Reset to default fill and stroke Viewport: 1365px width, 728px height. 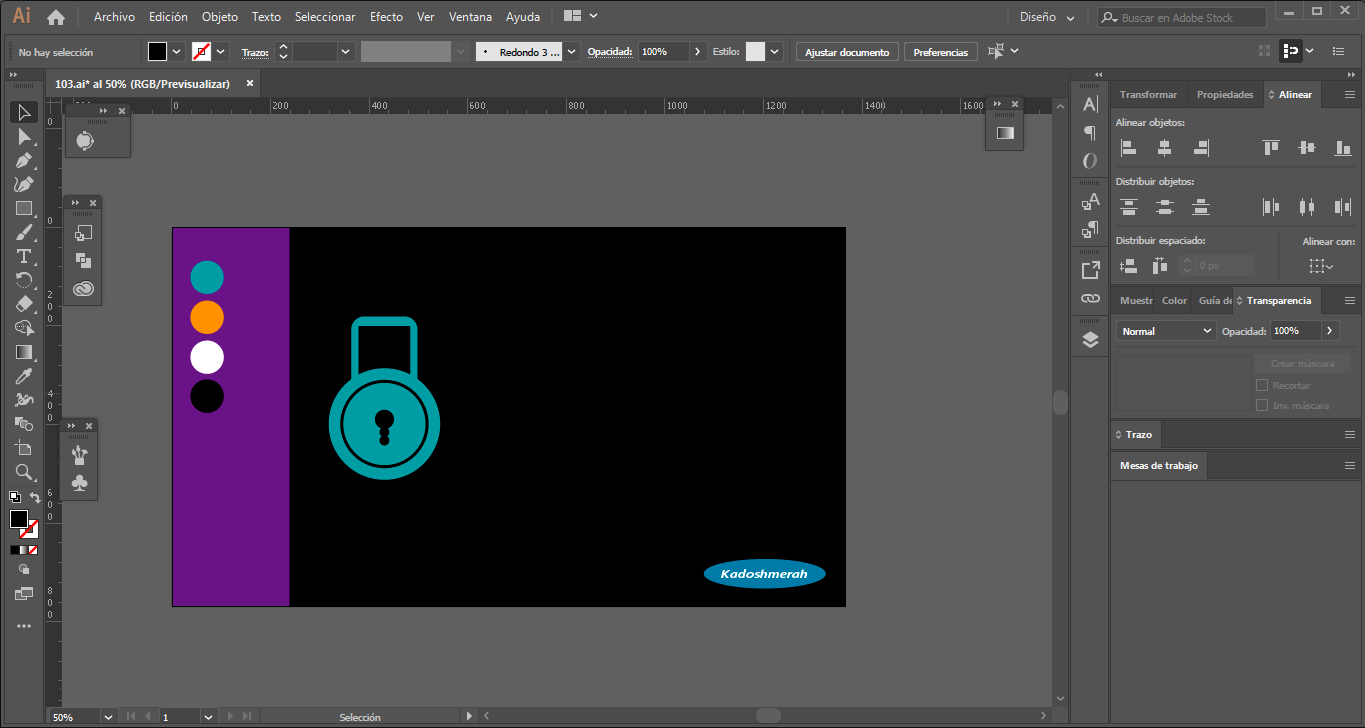15,496
